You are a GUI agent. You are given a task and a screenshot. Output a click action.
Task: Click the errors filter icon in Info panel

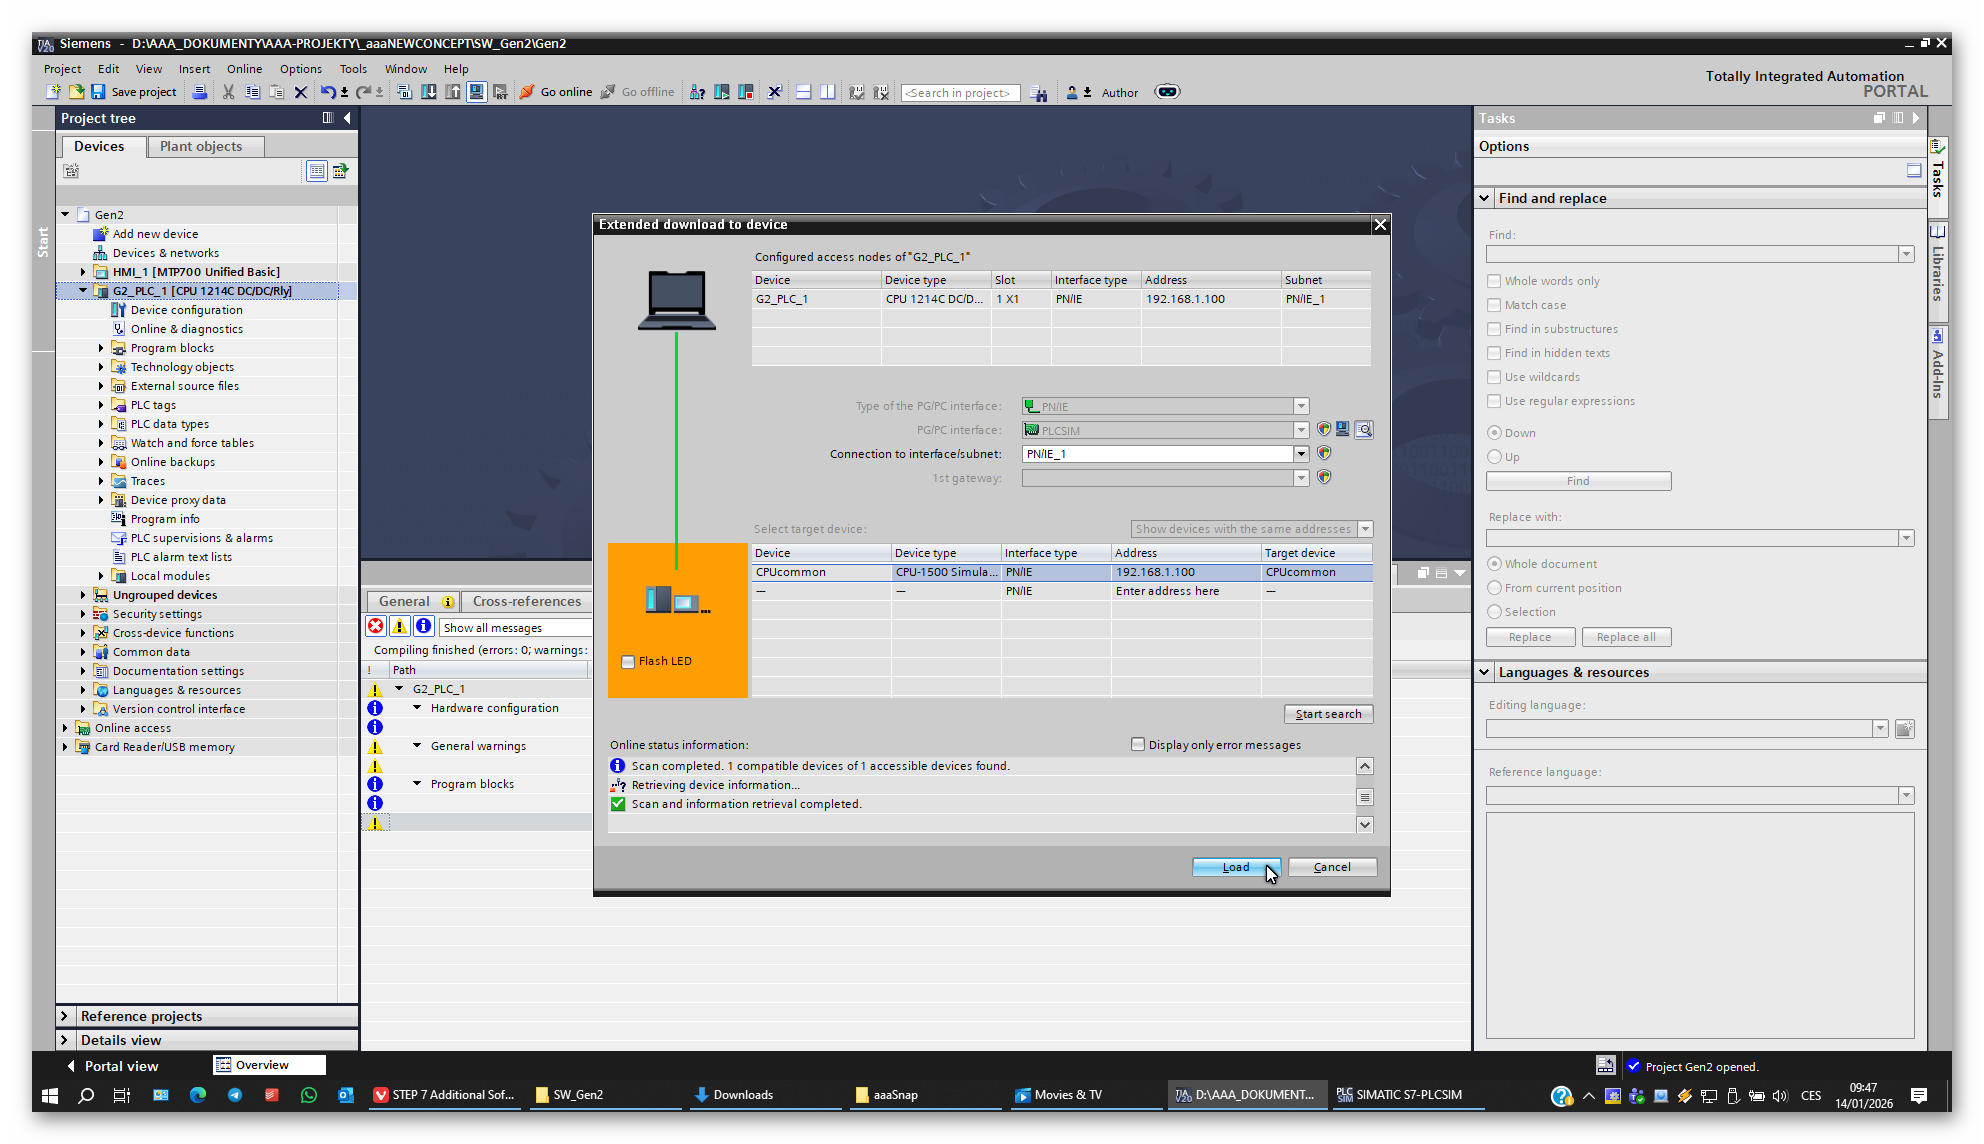376,626
